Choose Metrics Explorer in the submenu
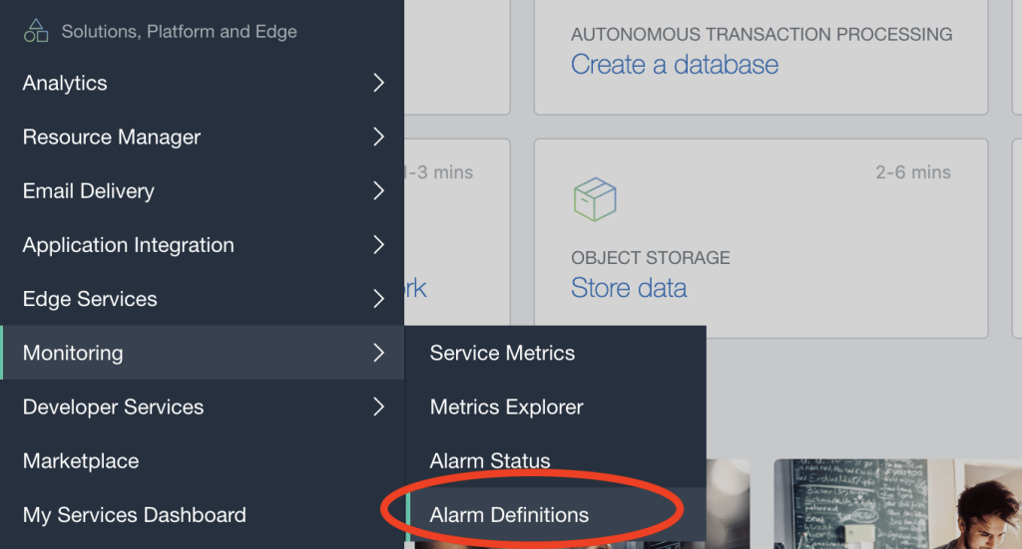1022x549 pixels. point(506,407)
